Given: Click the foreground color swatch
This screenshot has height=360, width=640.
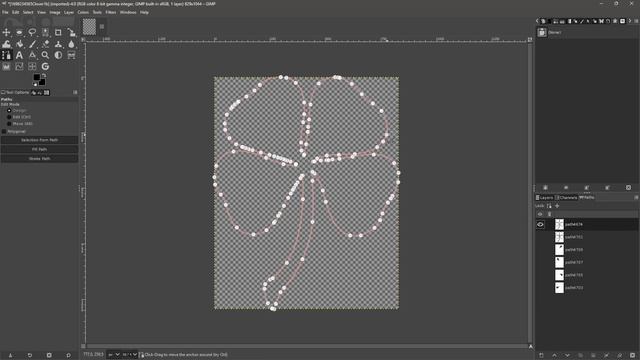Looking at the screenshot, I should (x=36, y=77).
